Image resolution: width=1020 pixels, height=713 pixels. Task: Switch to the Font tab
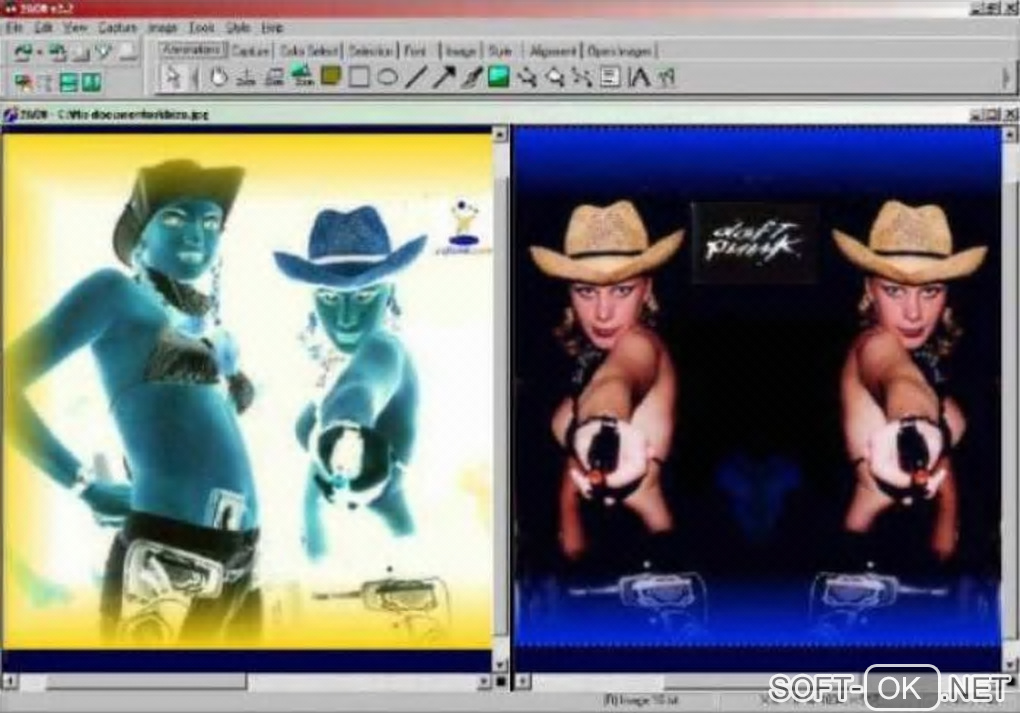tap(415, 51)
